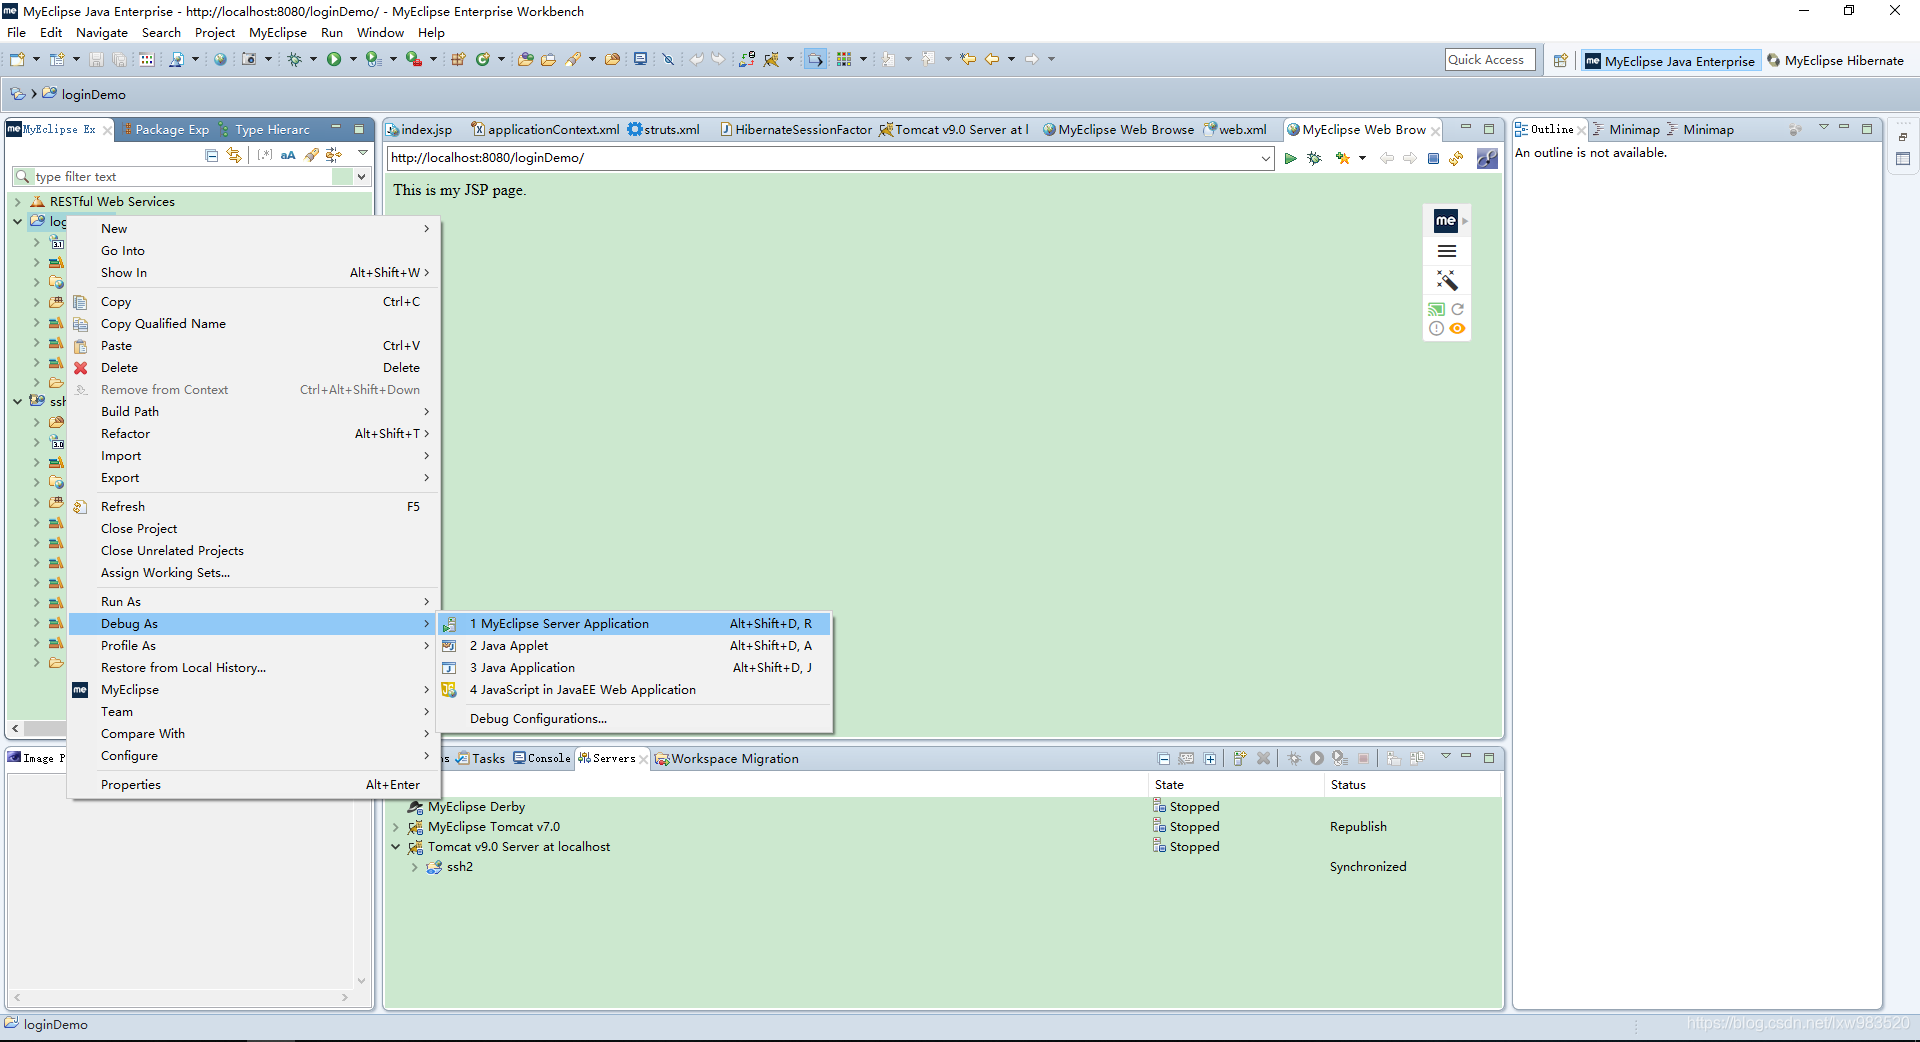Image resolution: width=1920 pixels, height=1042 pixels.
Task: Click the green Run toolbar button
Action: coord(334,59)
